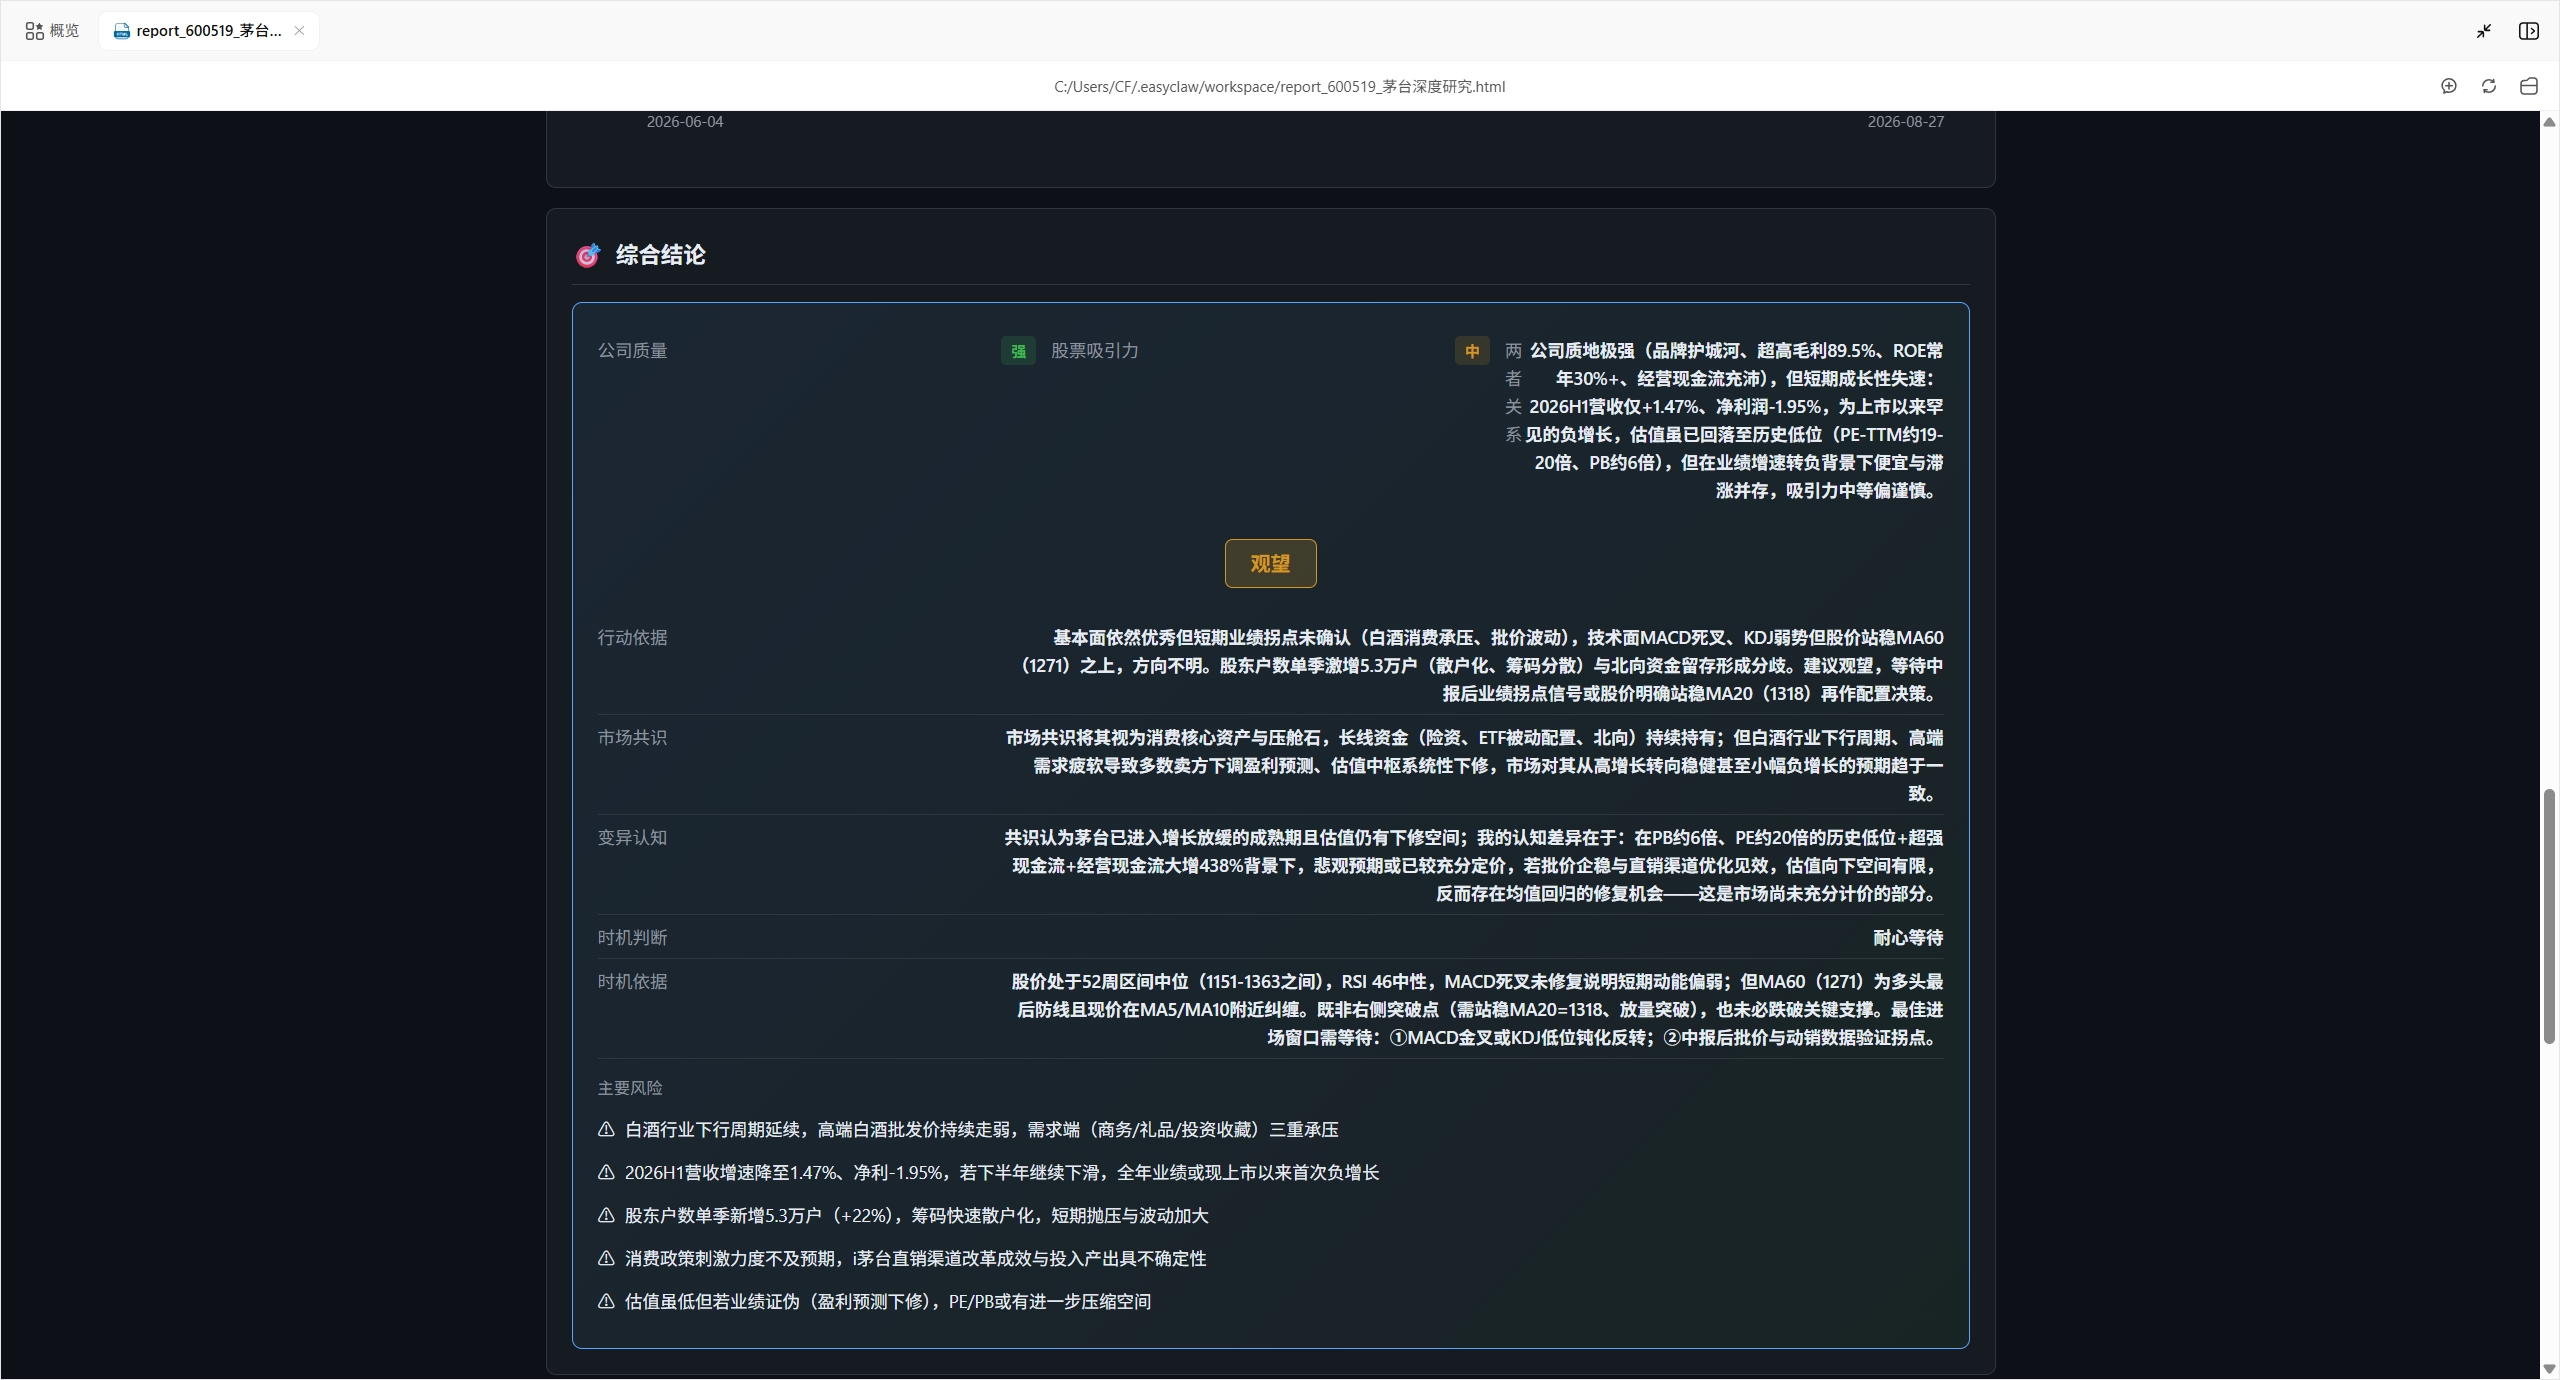Close the report_600519 tab
Viewport: 2560px width, 1380px height.
(x=299, y=30)
